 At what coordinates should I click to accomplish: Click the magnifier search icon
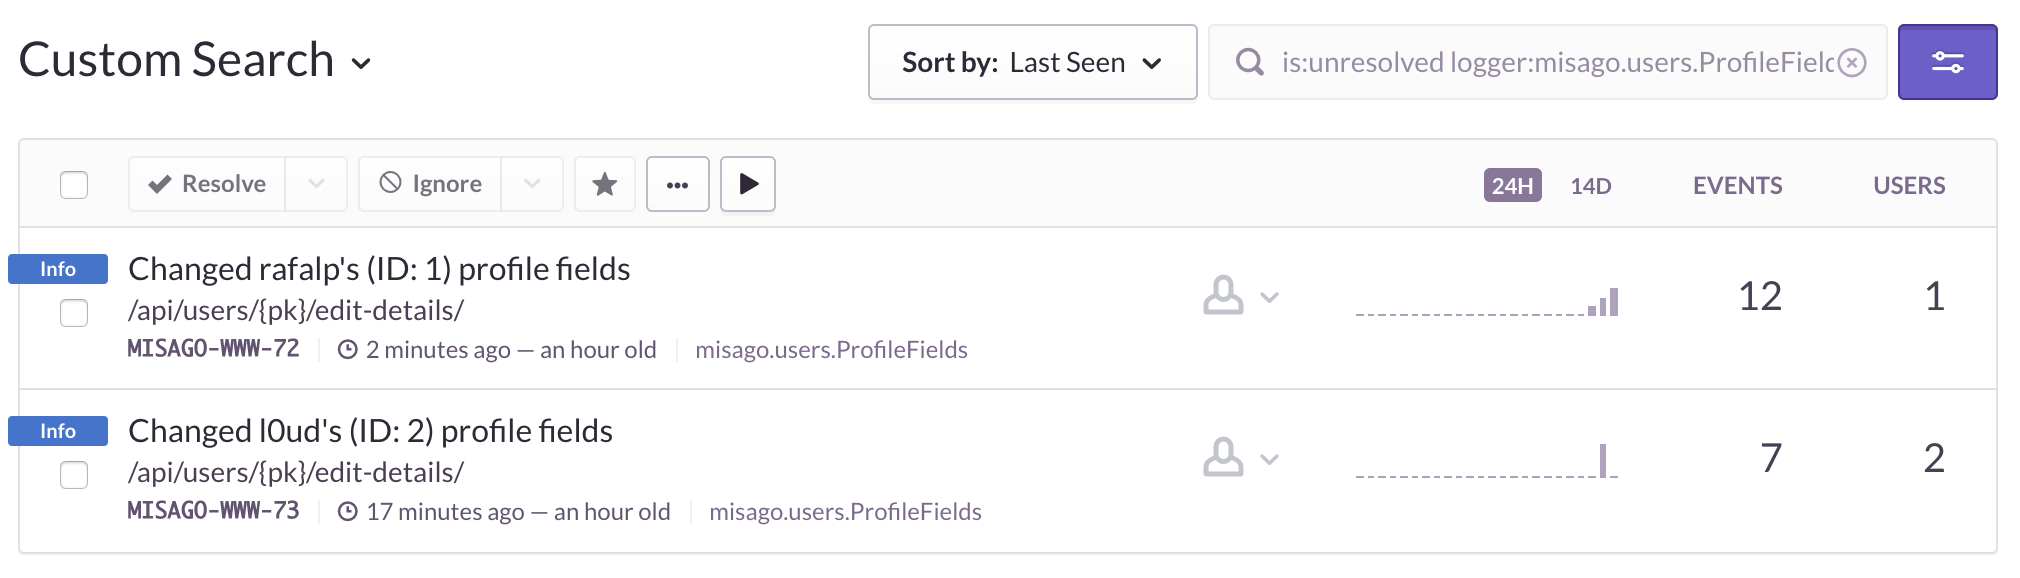[x=1249, y=63]
